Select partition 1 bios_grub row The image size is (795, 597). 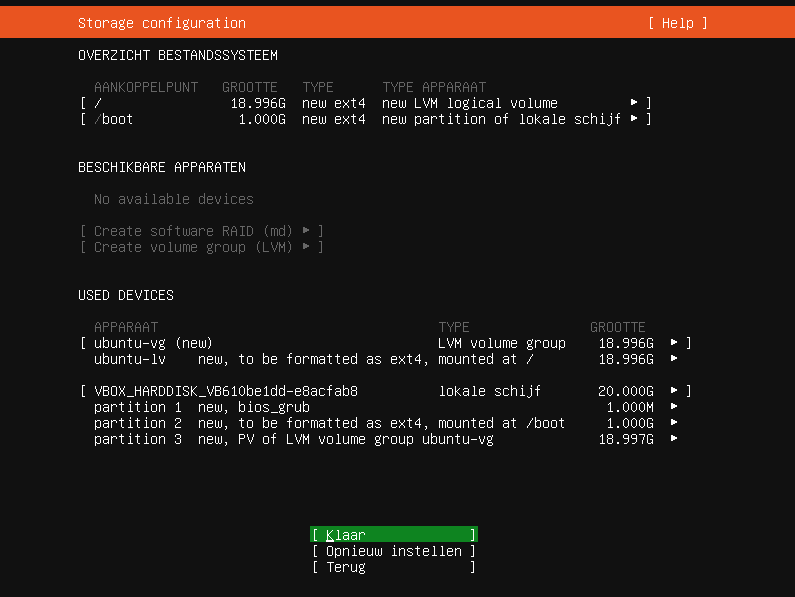point(385,407)
